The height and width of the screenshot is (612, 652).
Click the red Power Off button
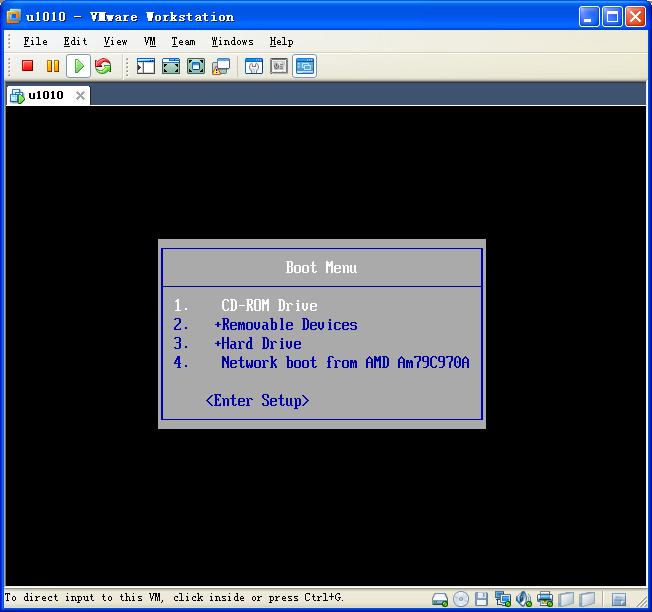pyautogui.click(x=27, y=66)
